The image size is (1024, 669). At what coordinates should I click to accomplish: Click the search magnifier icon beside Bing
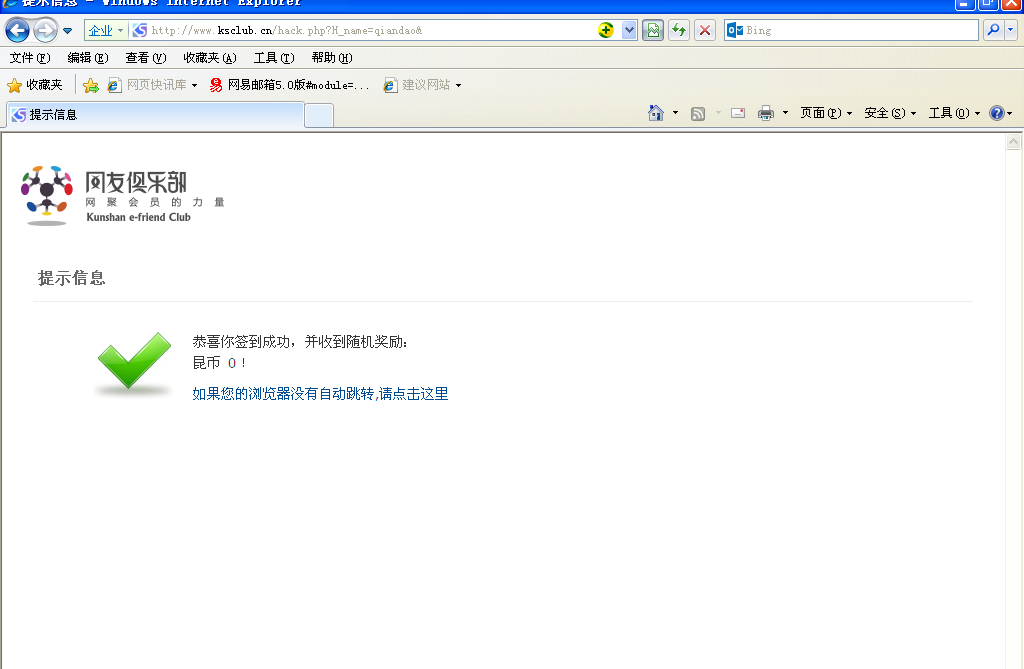pos(992,30)
